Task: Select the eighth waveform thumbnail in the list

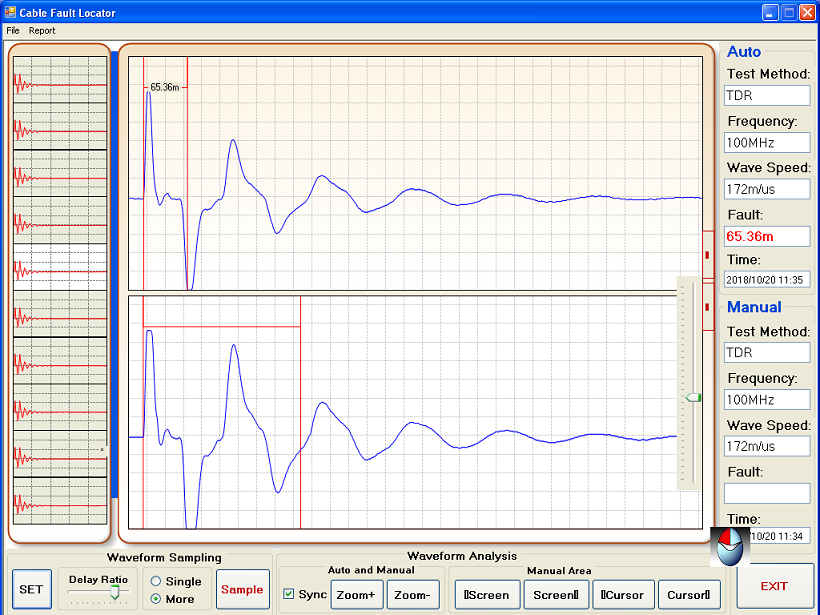Action: click(x=60, y=407)
